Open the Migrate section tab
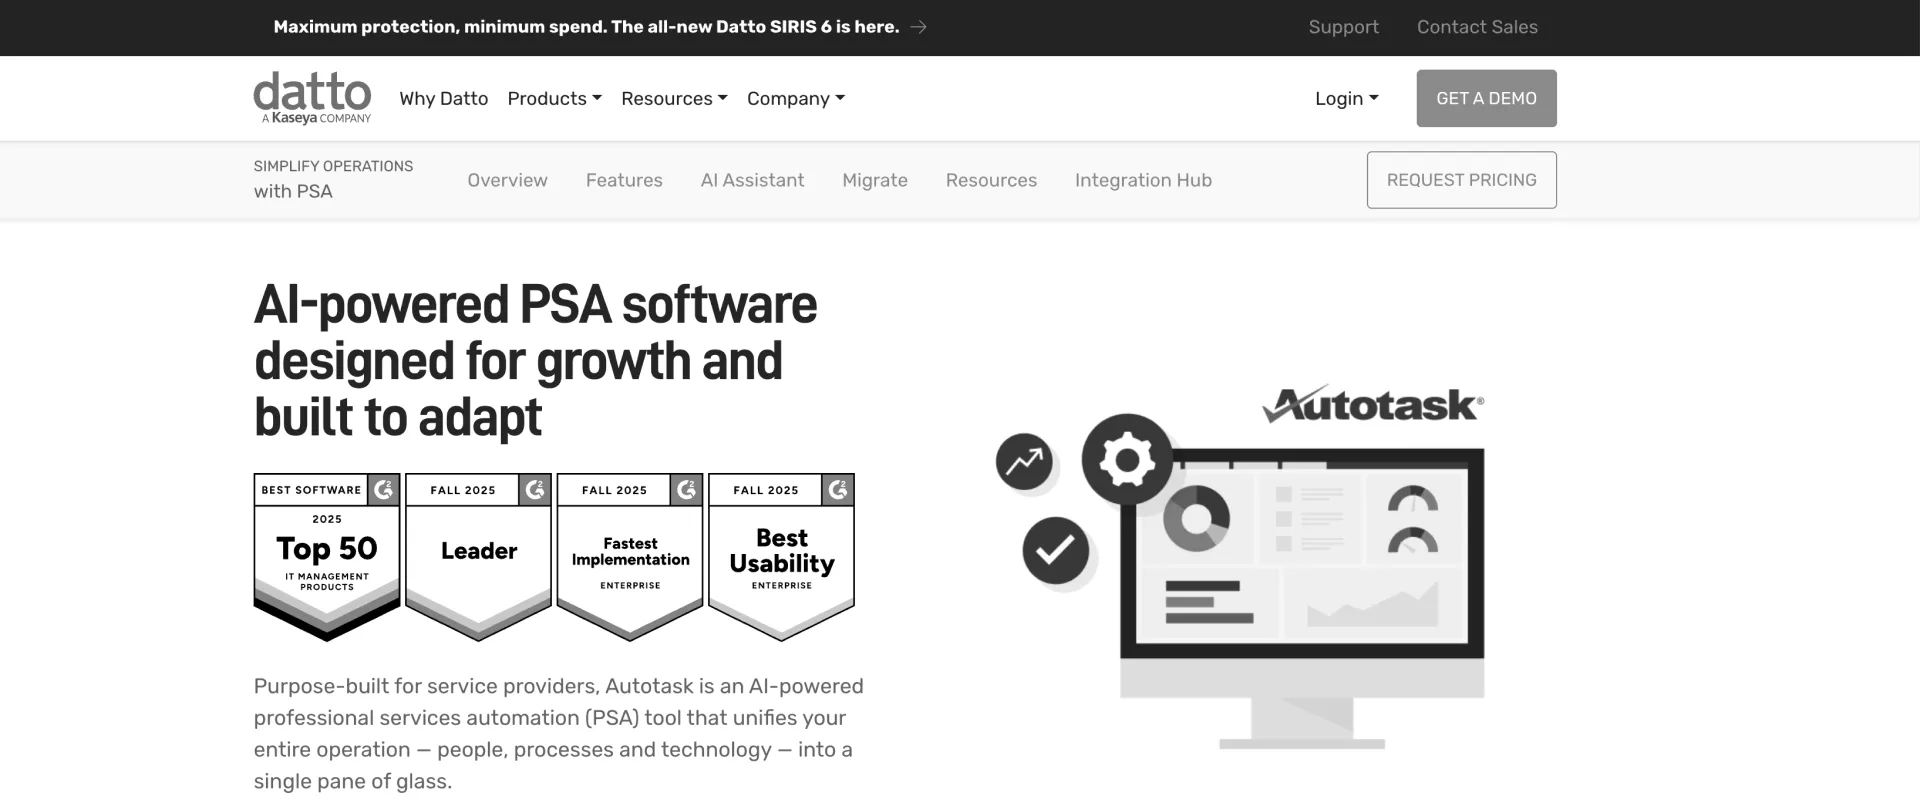The height and width of the screenshot is (800, 1920). pos(875,180)
